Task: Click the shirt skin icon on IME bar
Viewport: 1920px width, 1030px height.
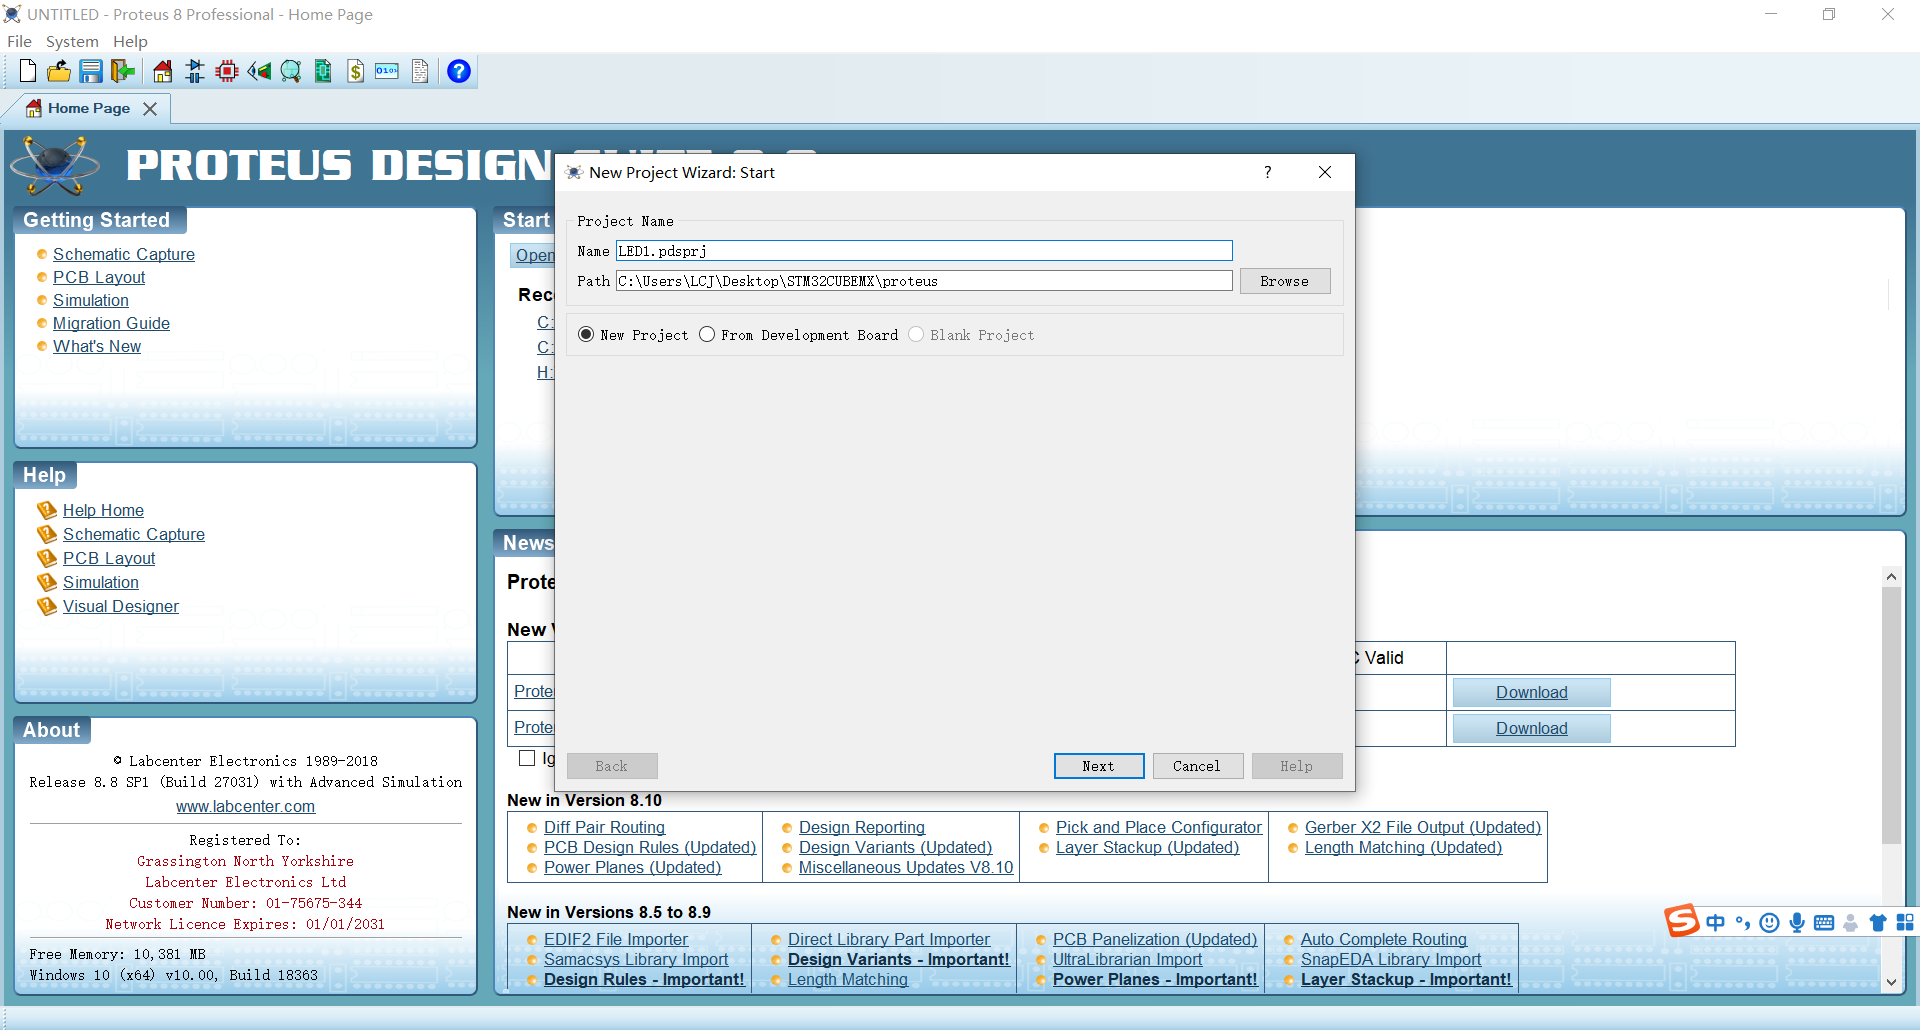Action: pos(1878,923)
